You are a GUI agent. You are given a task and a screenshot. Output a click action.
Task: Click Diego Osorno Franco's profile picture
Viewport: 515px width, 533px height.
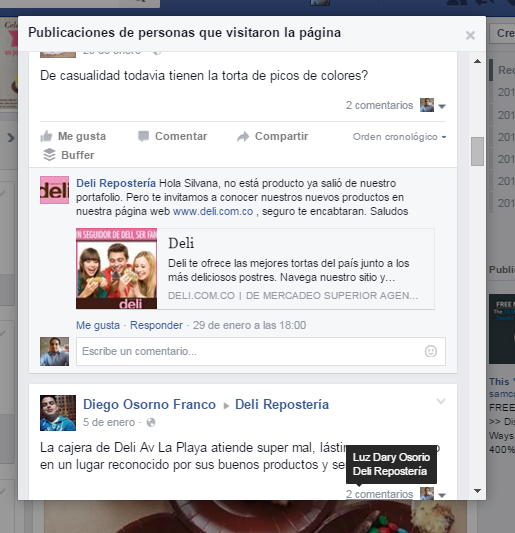(x=58, y=413)
